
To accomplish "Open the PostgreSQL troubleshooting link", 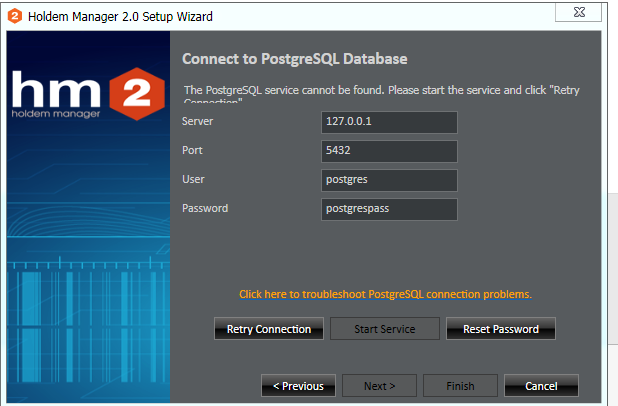I will coord(385,294).
